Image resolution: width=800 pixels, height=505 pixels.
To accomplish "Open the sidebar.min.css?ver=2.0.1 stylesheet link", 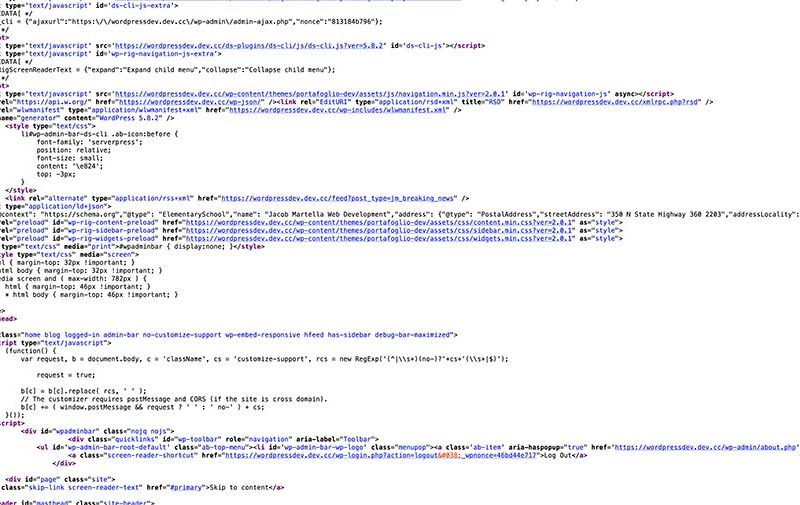I will click(380, 231).
